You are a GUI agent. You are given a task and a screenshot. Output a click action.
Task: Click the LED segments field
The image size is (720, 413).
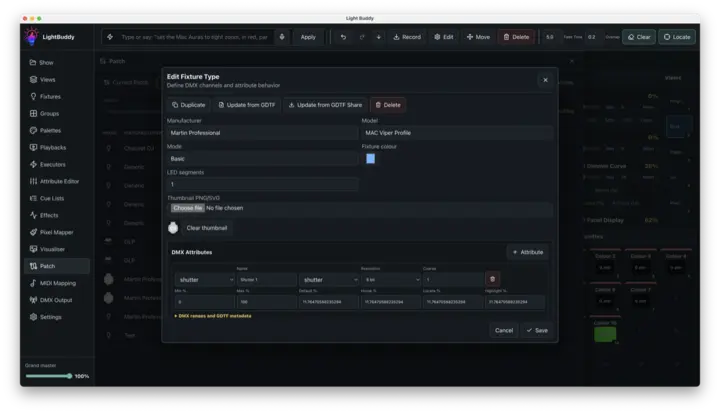pos(262,184)
